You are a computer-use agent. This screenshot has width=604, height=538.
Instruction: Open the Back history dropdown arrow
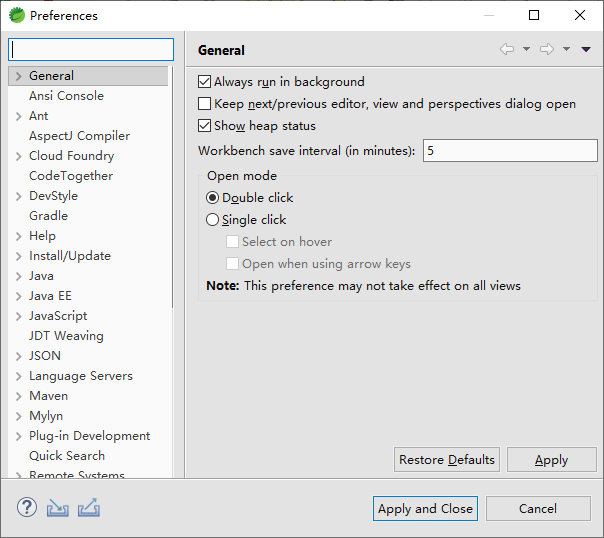526,49
